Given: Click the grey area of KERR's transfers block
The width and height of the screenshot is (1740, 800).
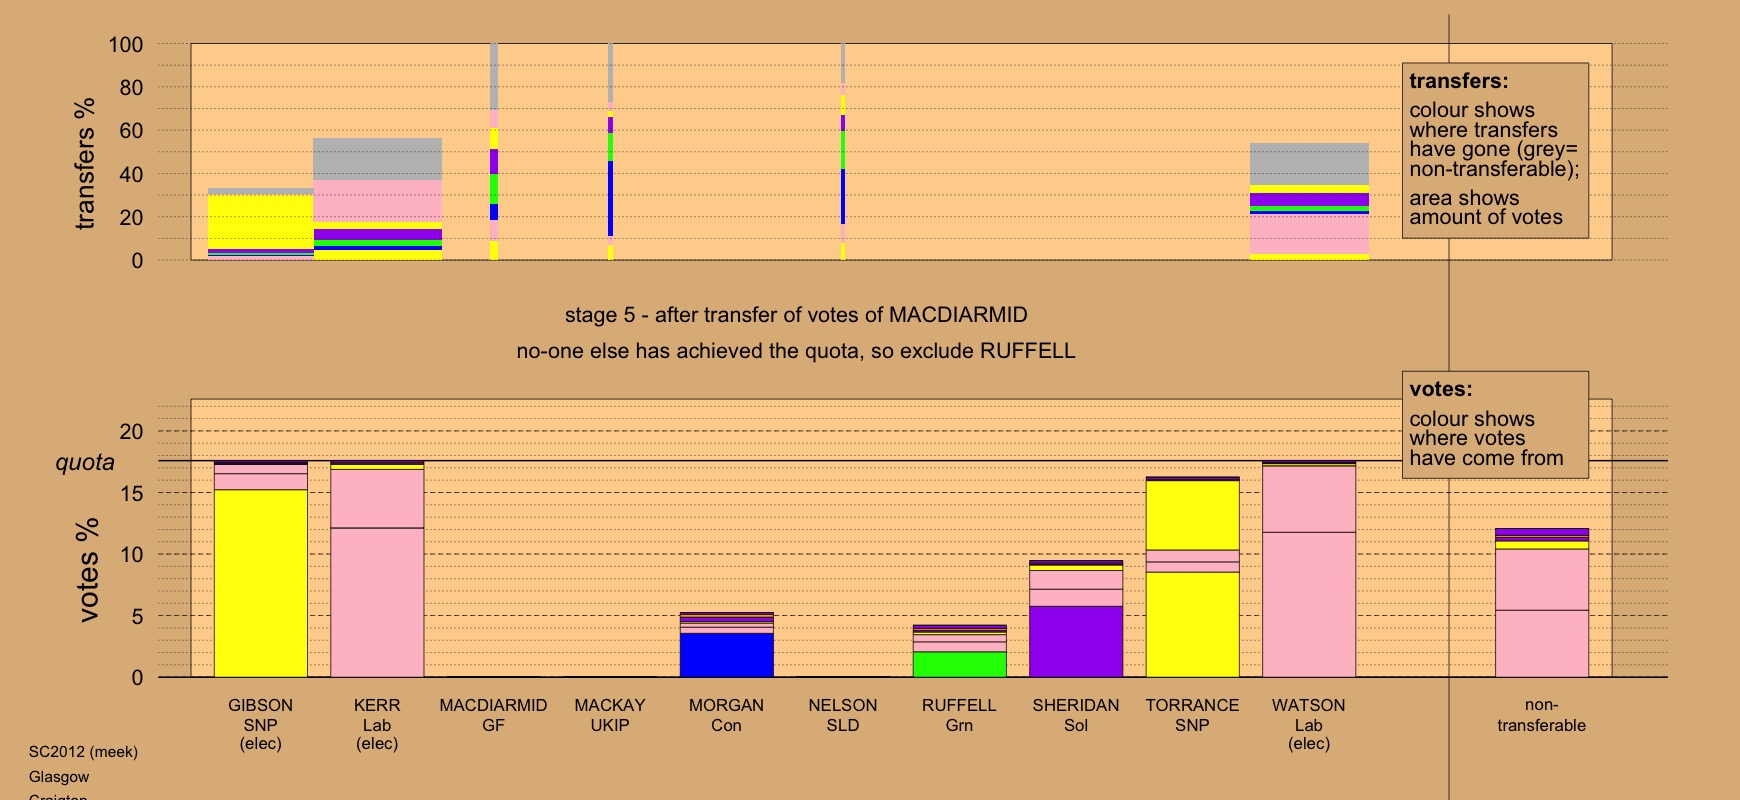Looking at the screenshot, I should 377,159.
